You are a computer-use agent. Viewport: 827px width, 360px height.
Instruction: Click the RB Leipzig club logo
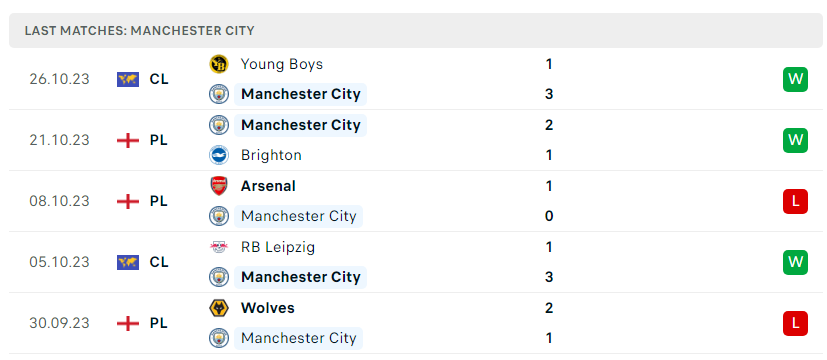[x=219, y=247]
